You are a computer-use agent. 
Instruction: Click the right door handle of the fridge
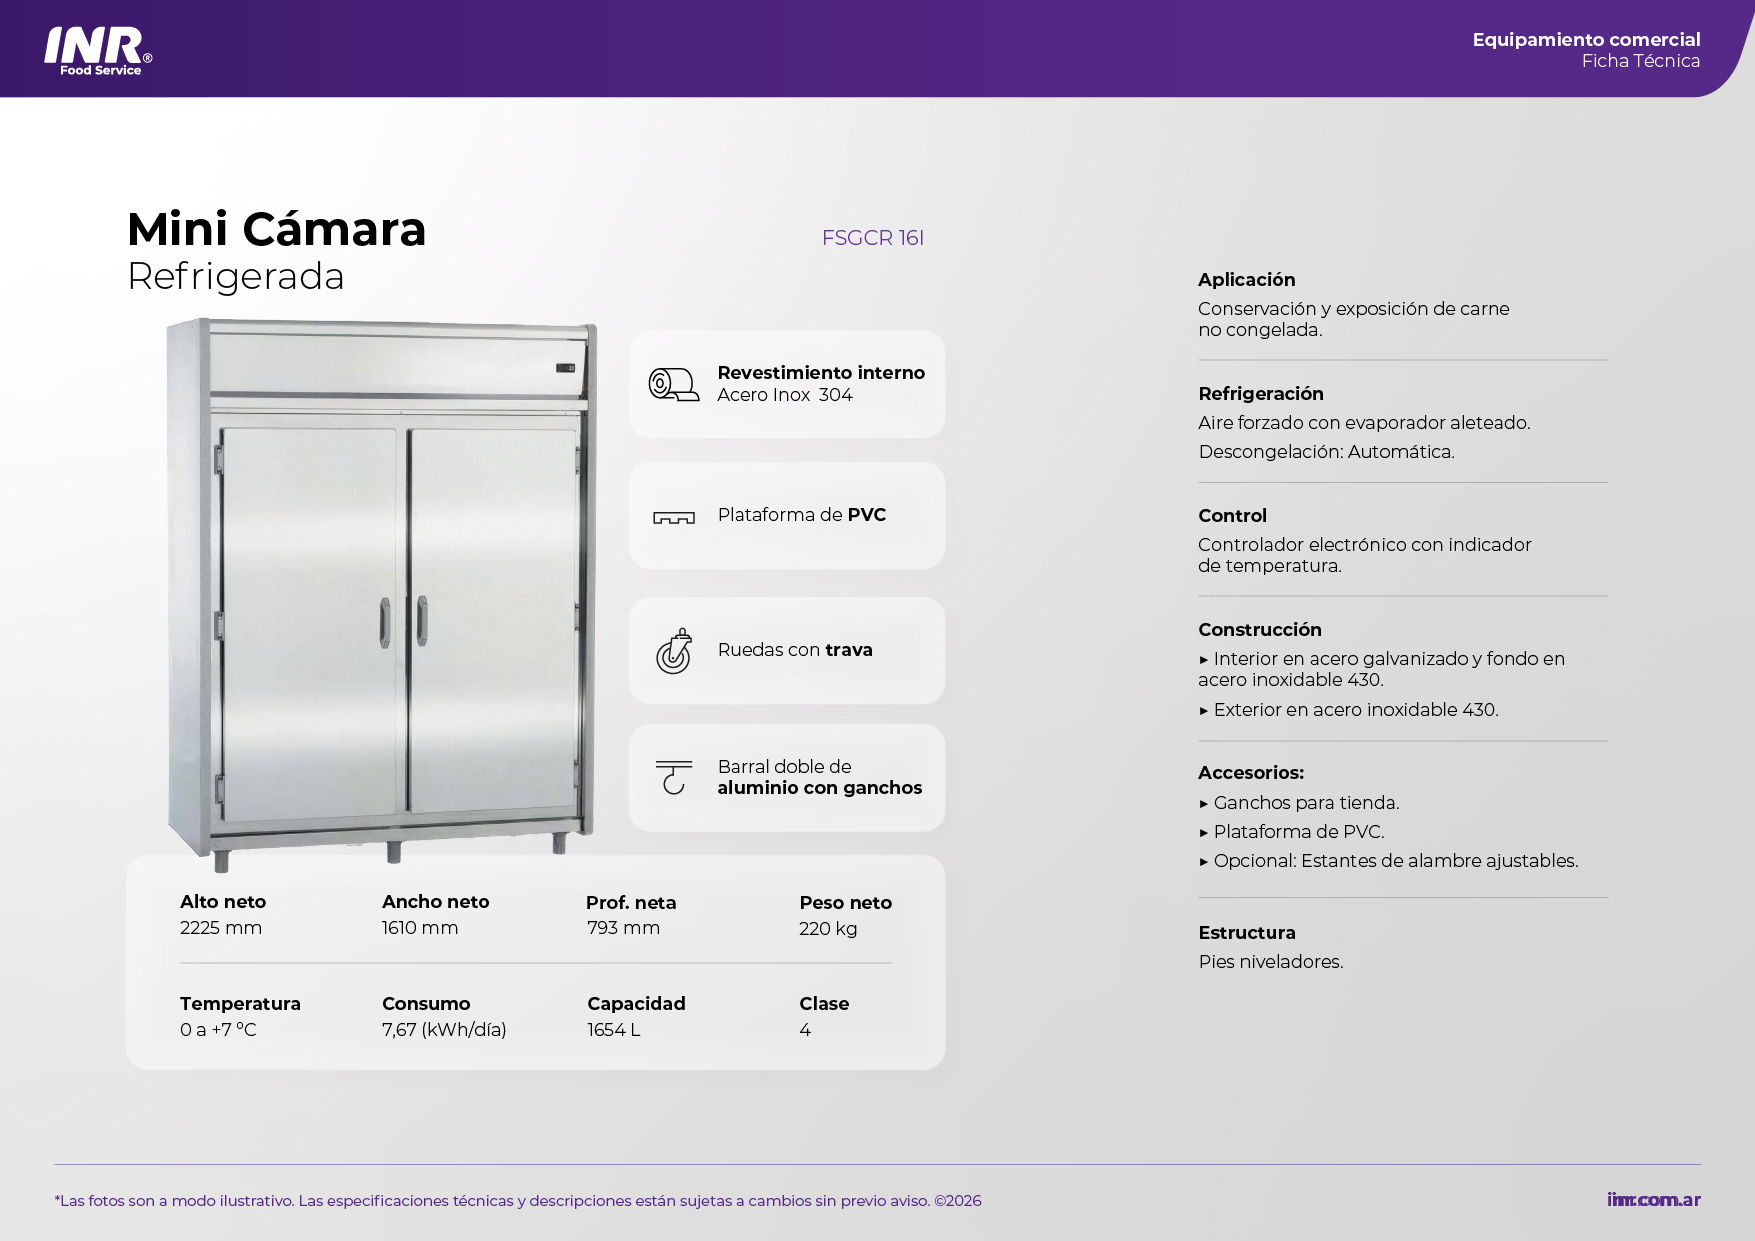coord(422,620)
